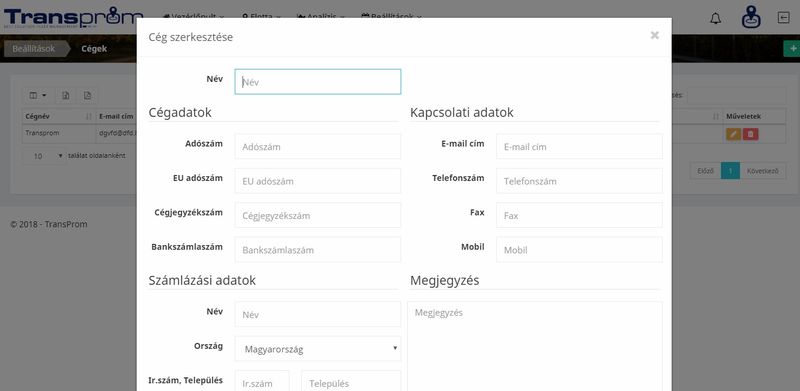Click the logout arrow icon
800x391 pixels.
[x=783, y=18]
